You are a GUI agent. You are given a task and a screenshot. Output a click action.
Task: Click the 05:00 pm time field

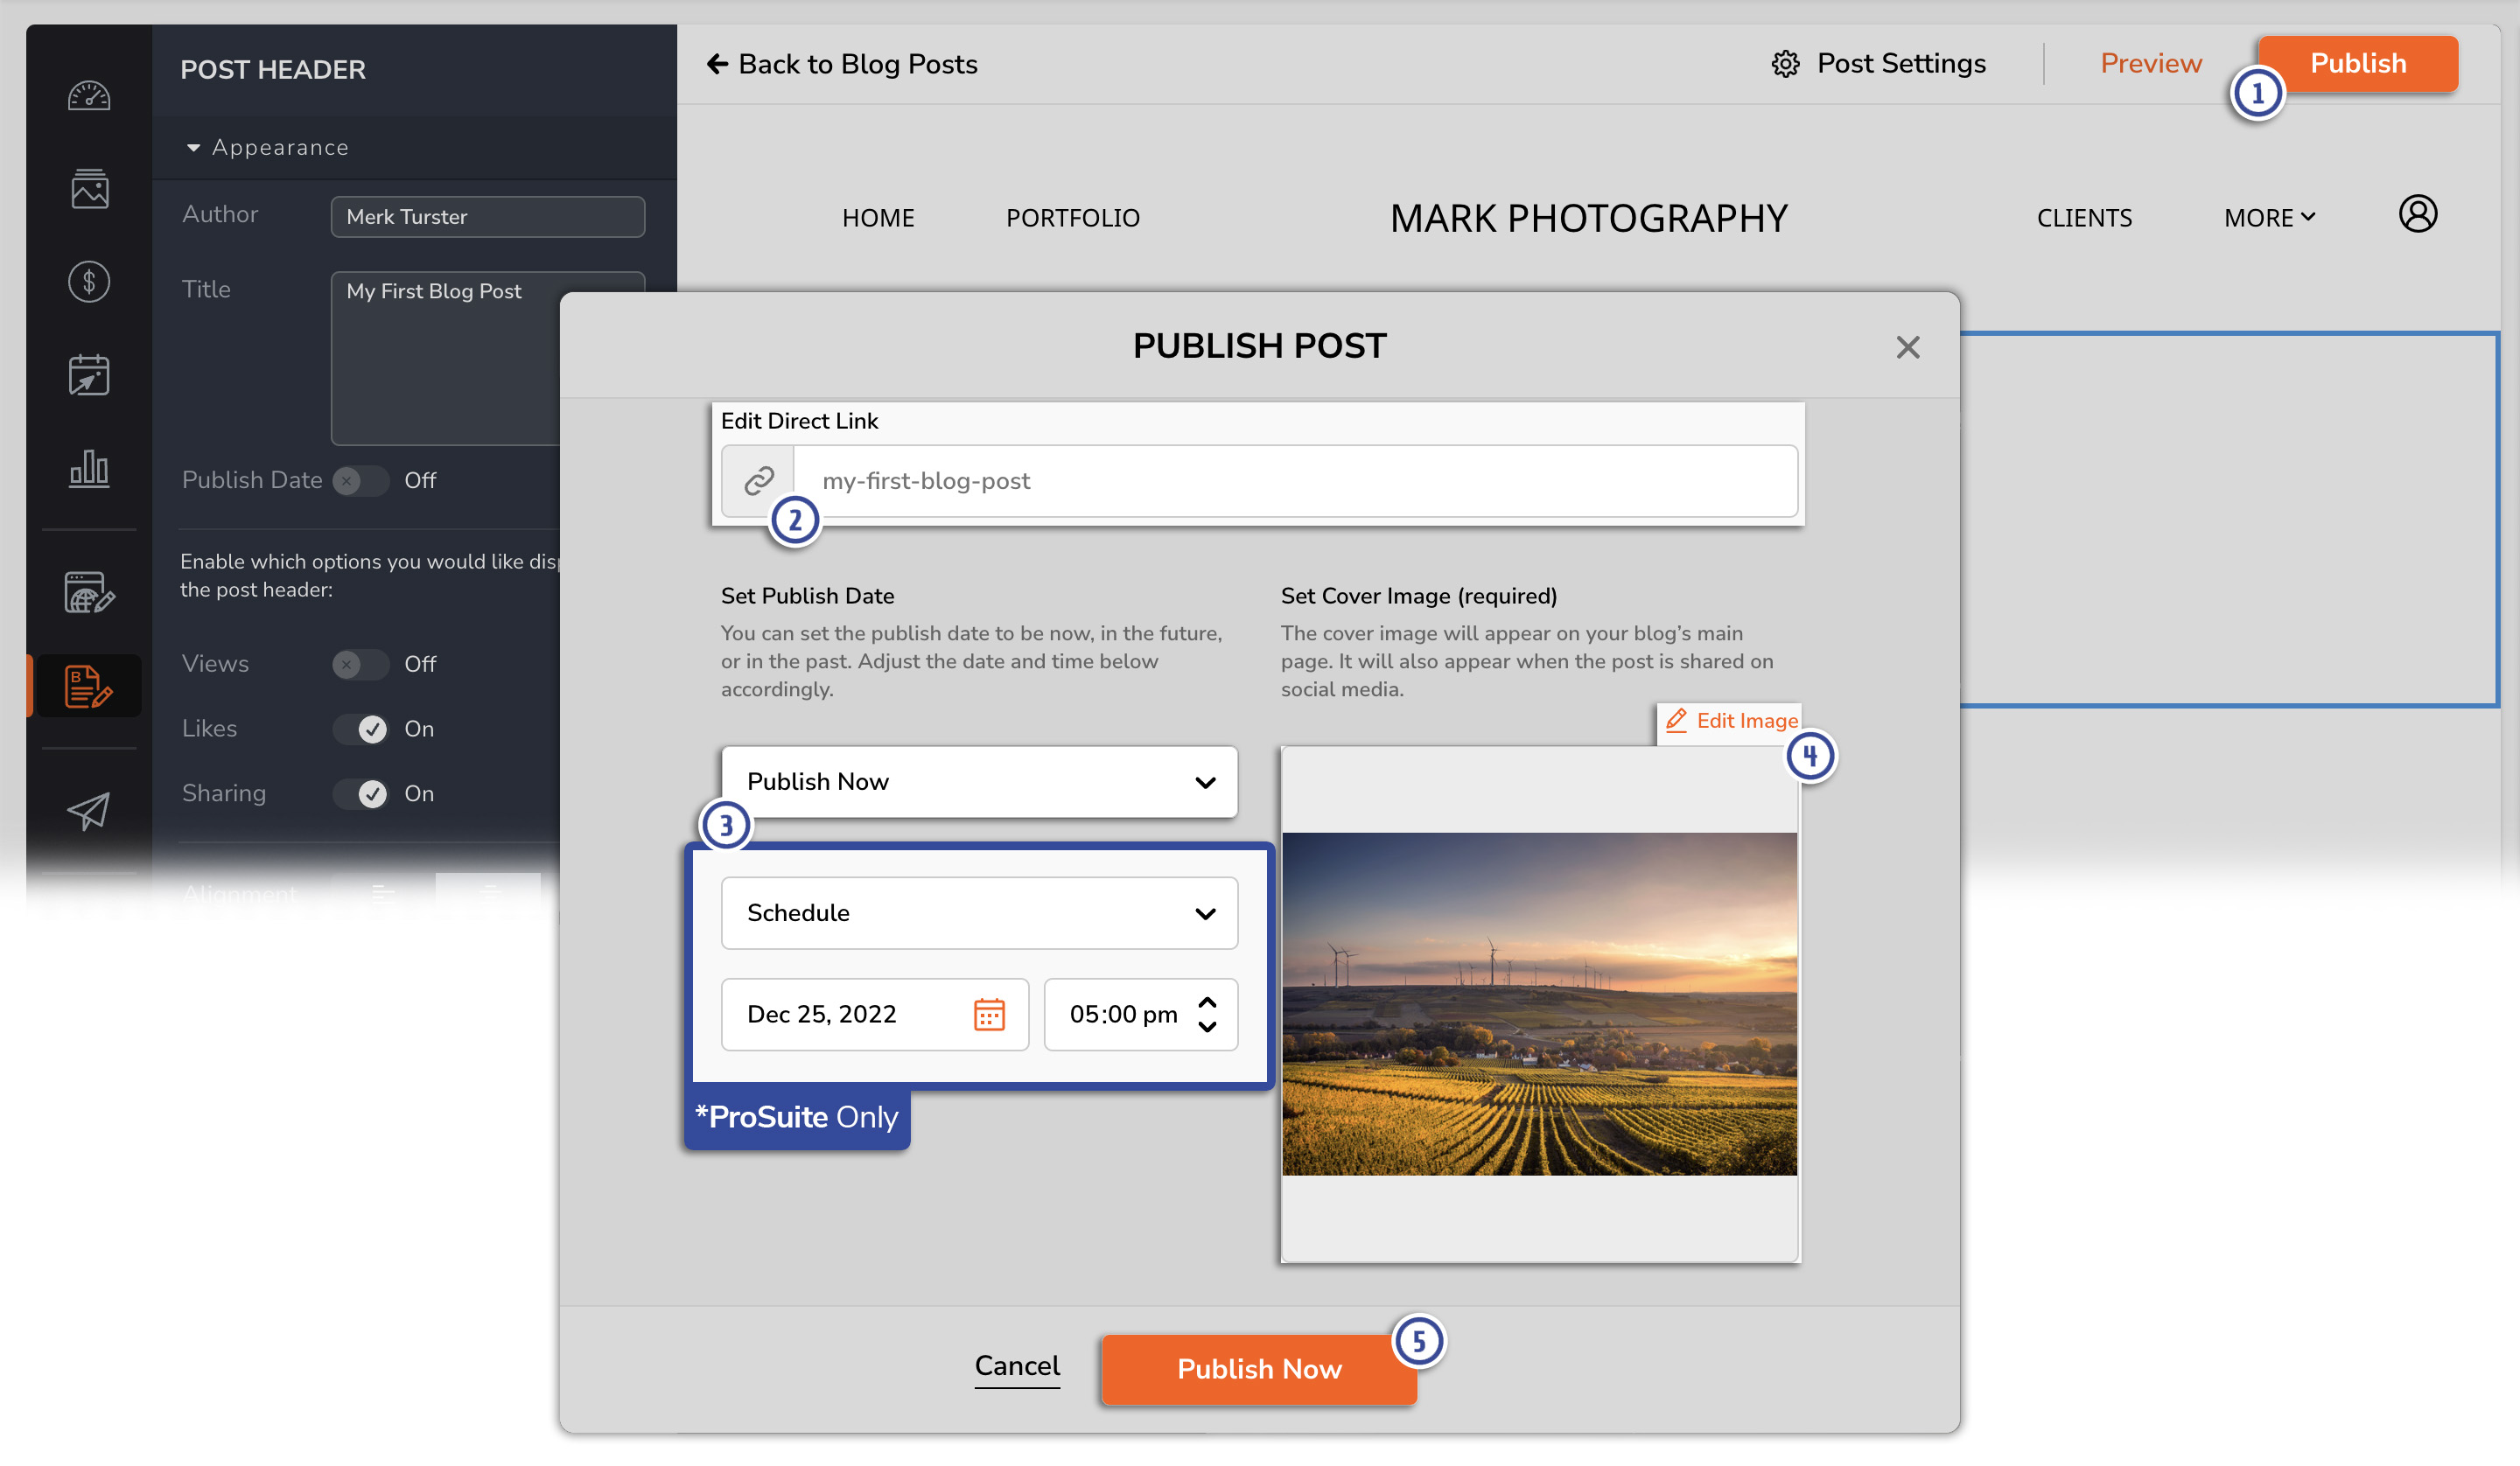coord(1141,1014)
